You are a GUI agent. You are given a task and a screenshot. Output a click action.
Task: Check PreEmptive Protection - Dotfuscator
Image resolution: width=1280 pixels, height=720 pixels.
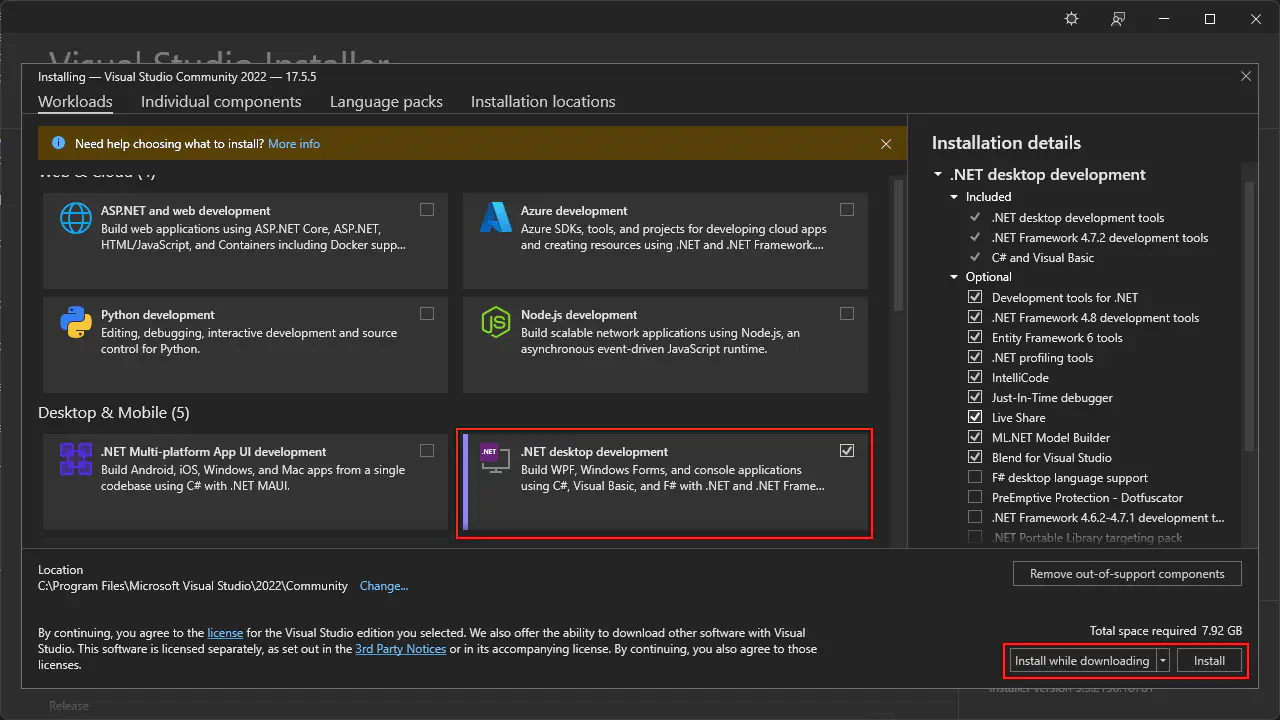(975, 497)
